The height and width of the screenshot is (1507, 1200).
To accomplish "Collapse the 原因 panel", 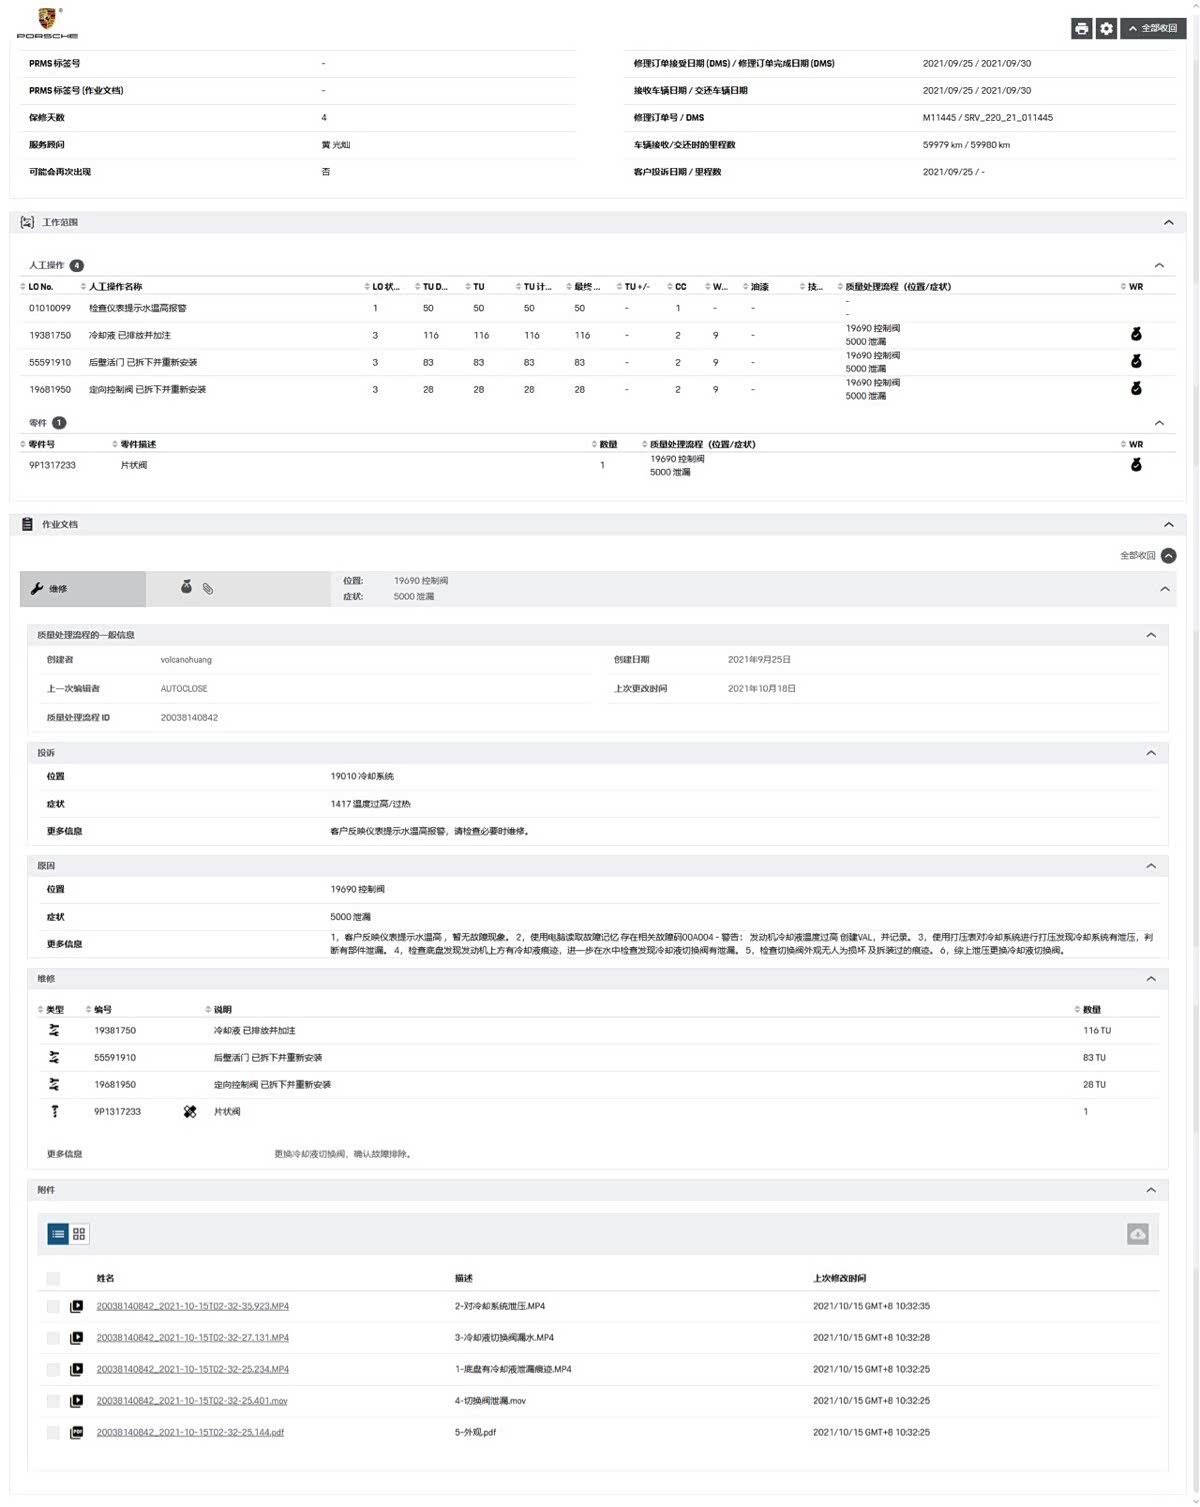I will (x=1151, y=865).
